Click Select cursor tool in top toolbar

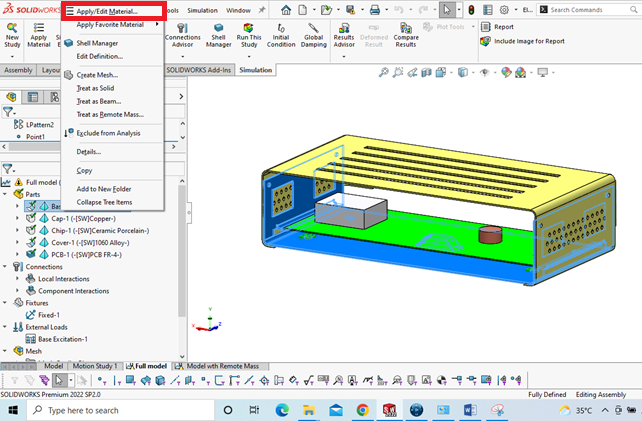pyautogui.click(x=447, y=10)
